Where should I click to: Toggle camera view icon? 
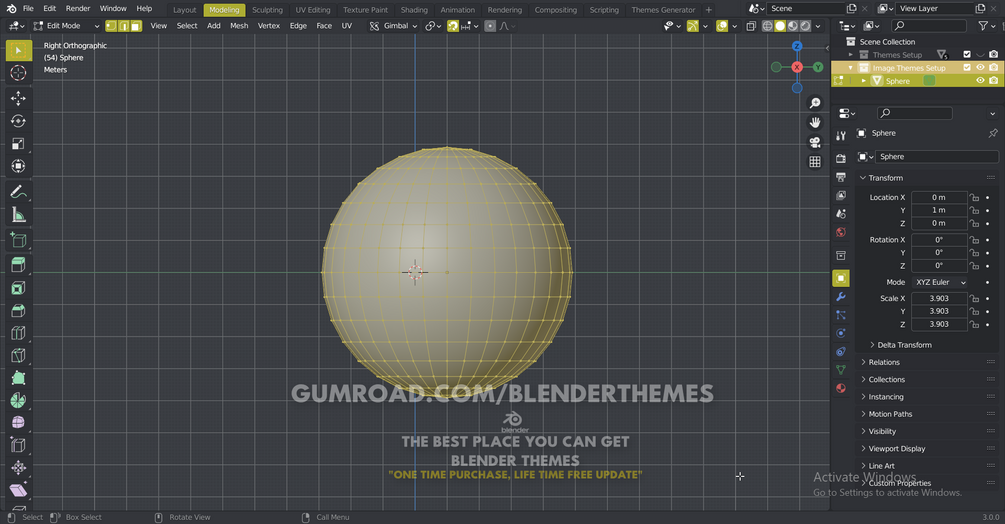pyautogui.click(x=815, y=142)
